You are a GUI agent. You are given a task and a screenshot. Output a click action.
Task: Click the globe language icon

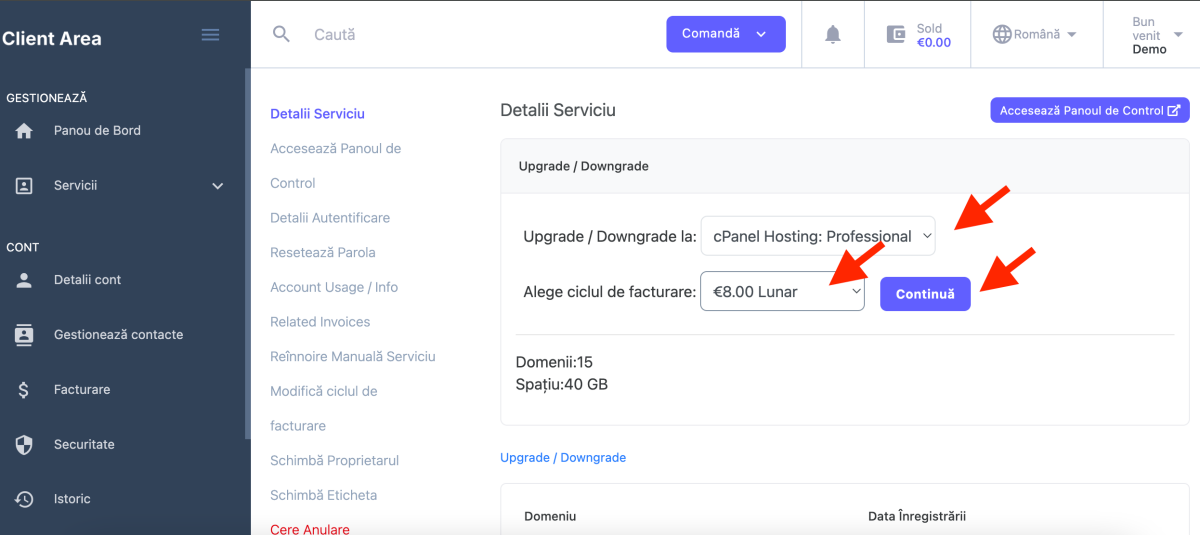(x=1001, y=34)
